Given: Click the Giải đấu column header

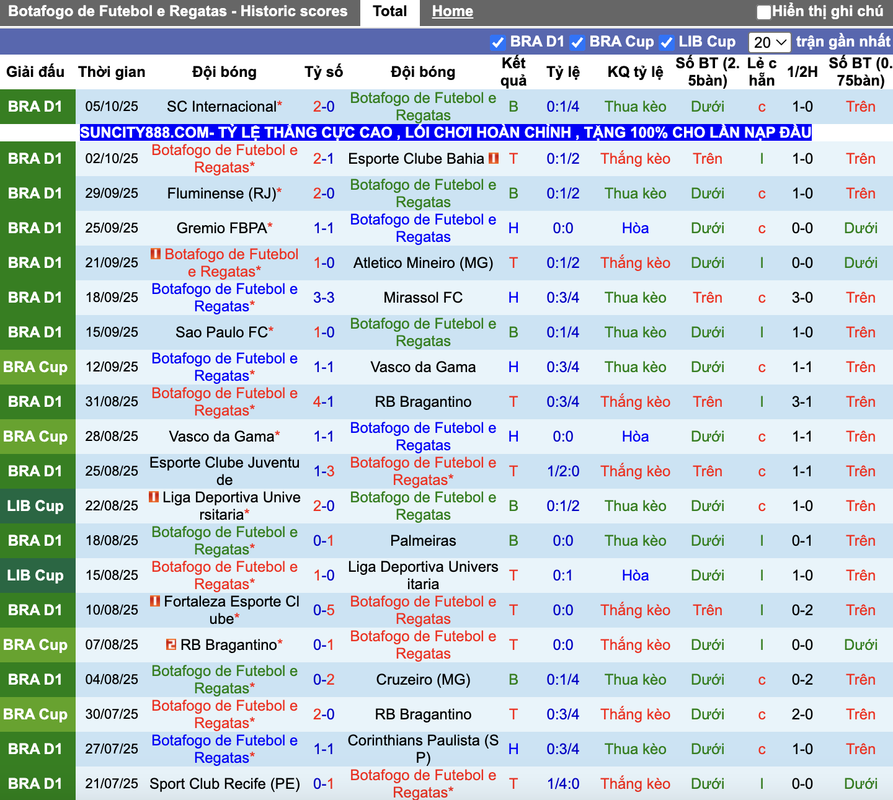Looking at the screenshot, I should [x=35, y=72].
